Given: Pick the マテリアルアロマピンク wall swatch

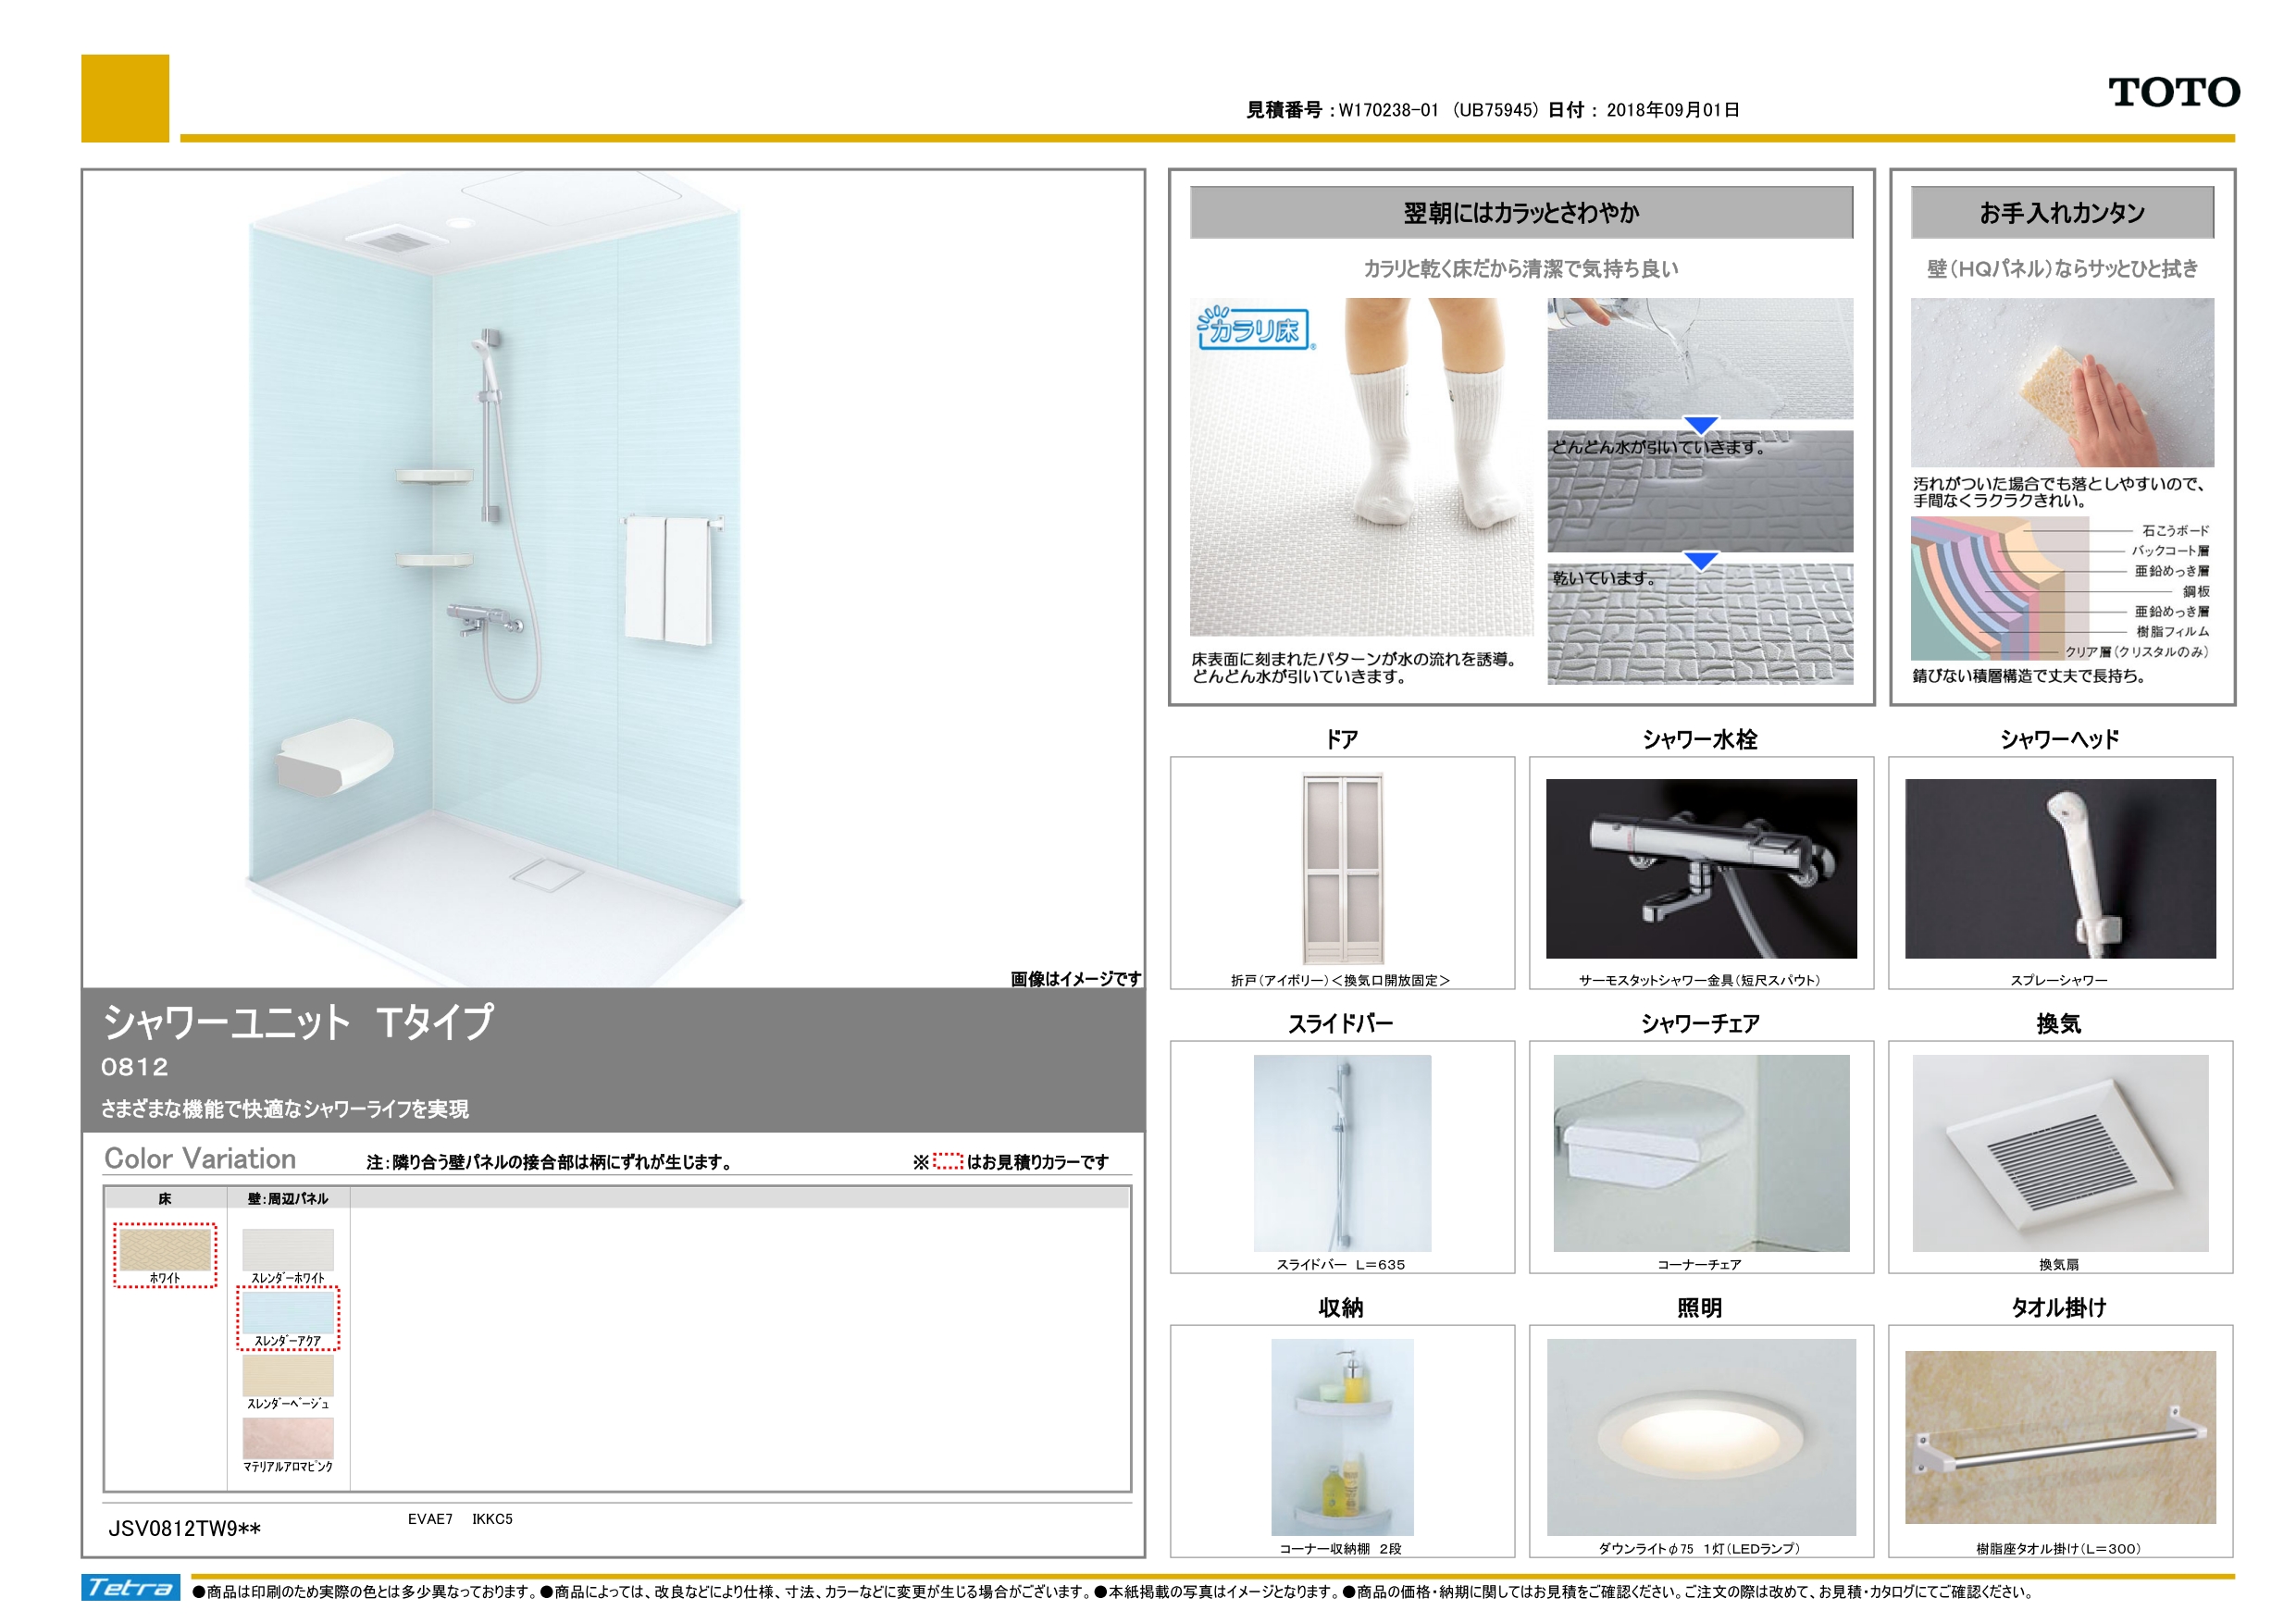Looking at the screenshot, I should point(288,1438).
